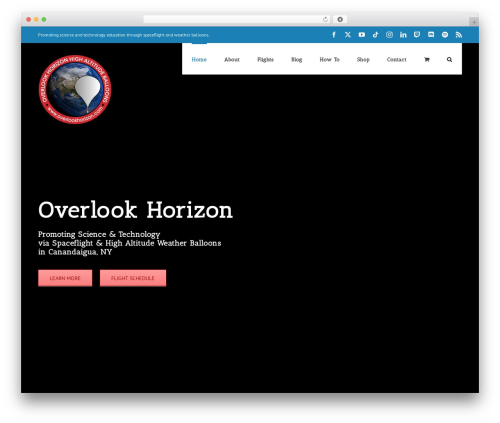Open the Instagram social icon
The width and height of the screenshot is (500, 423).
[389, 35]
